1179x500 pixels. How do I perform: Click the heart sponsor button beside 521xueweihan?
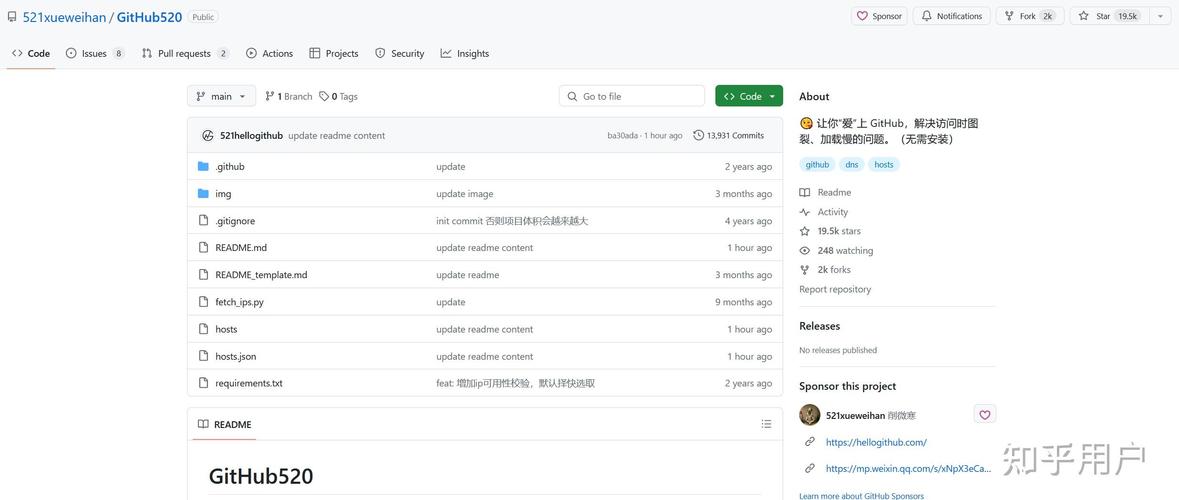pyautogui.click(x=985, y=414)
